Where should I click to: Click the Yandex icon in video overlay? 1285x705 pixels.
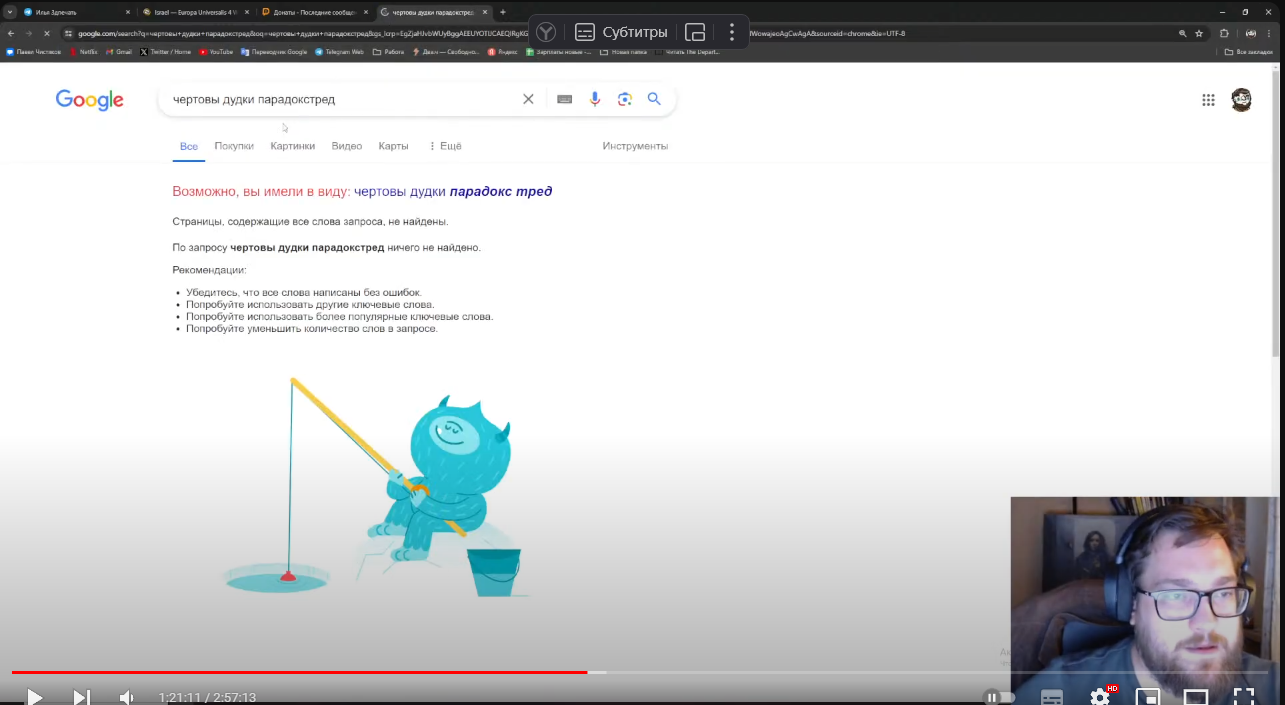545,32
